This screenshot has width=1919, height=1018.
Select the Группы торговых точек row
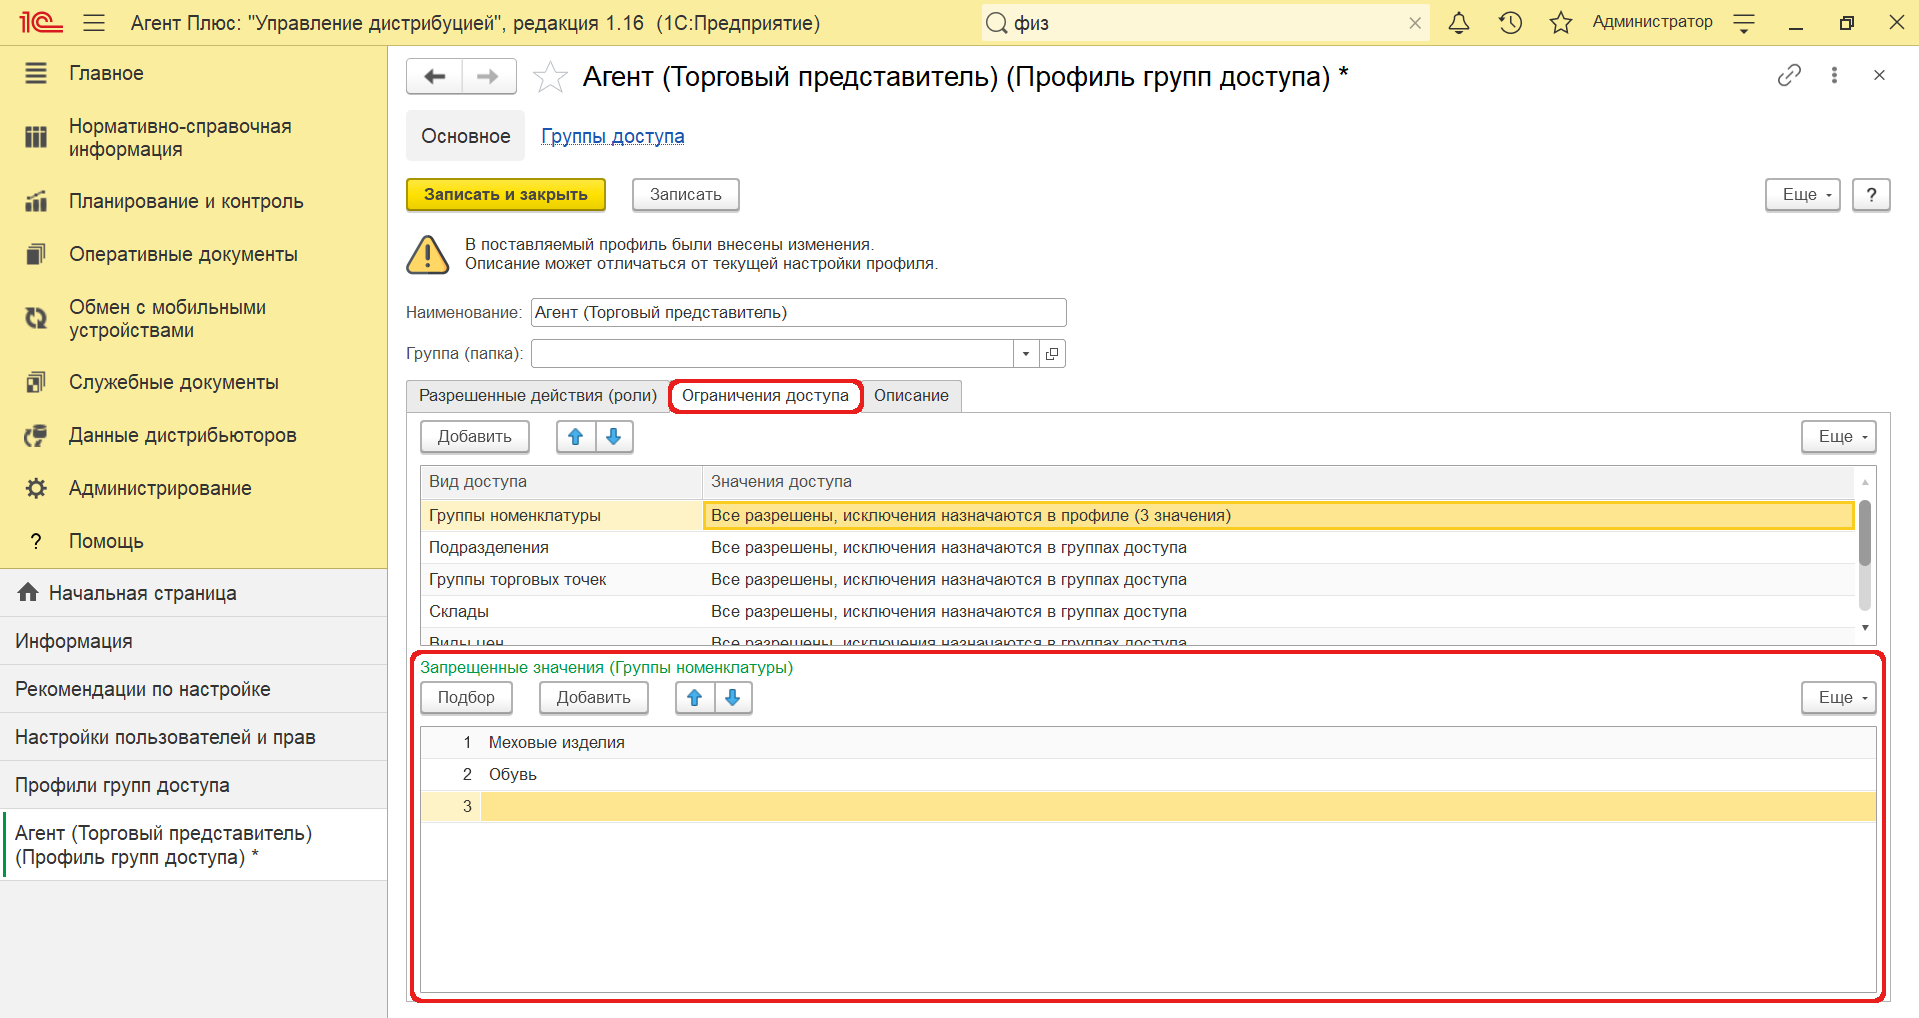(x=1137, y=580)
